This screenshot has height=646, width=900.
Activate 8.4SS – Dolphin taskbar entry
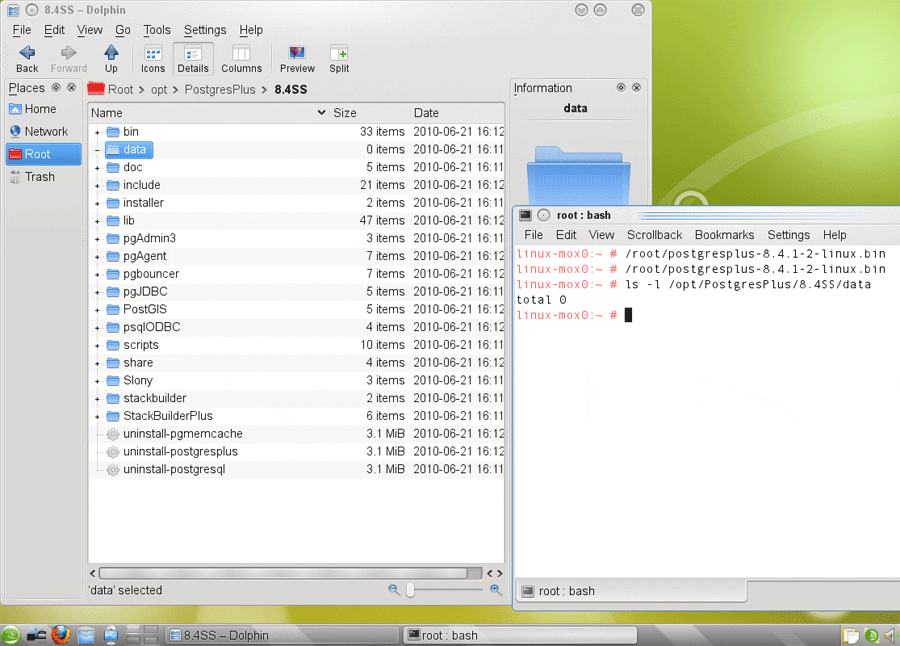pyautogui.click(x=282, y=635)
